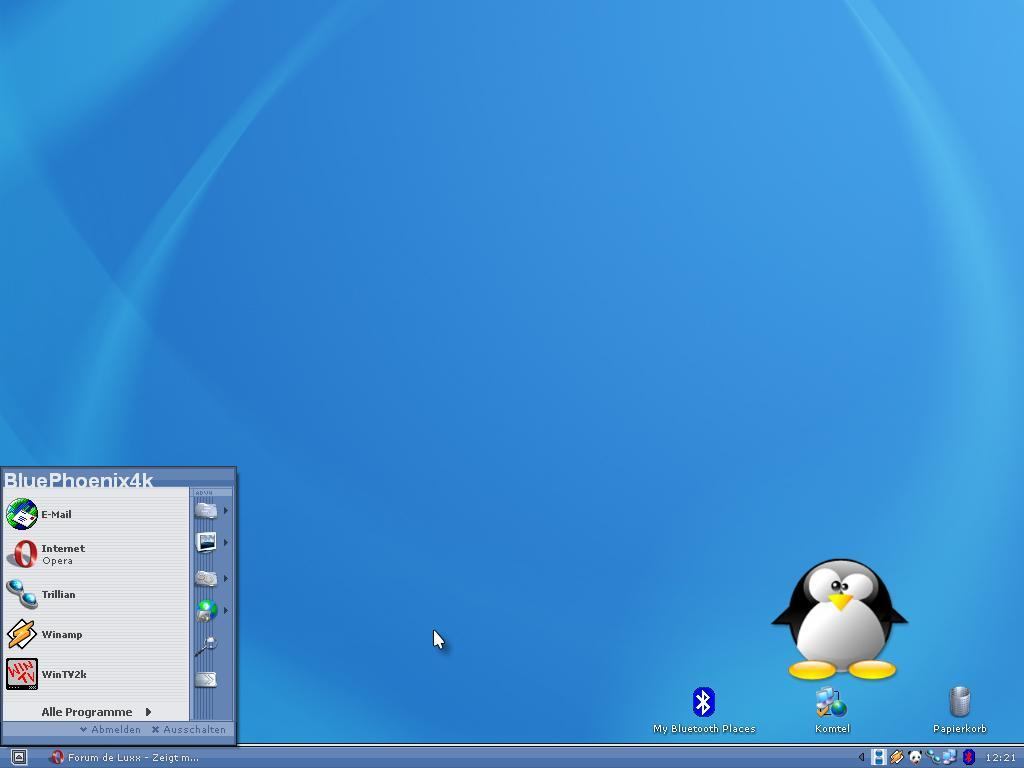The image size is (1024, 768).
Task: Click the blue hourglass tray icon
Action: (x=879, y=758)
